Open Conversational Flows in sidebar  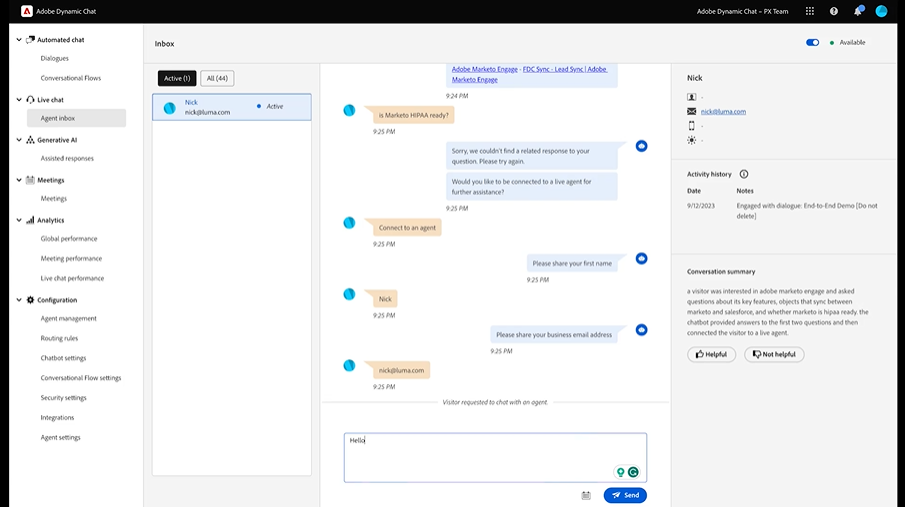(70, 78)
